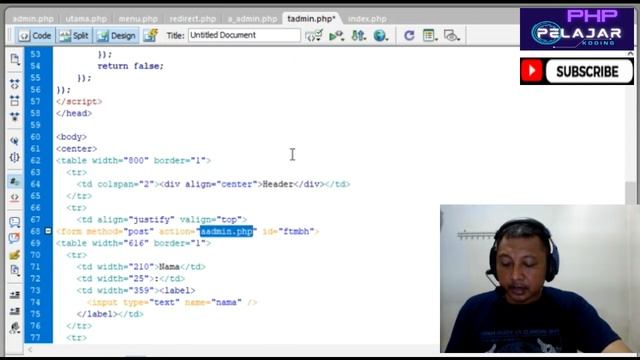Click 'return false;' on line 54

point(130,66)
